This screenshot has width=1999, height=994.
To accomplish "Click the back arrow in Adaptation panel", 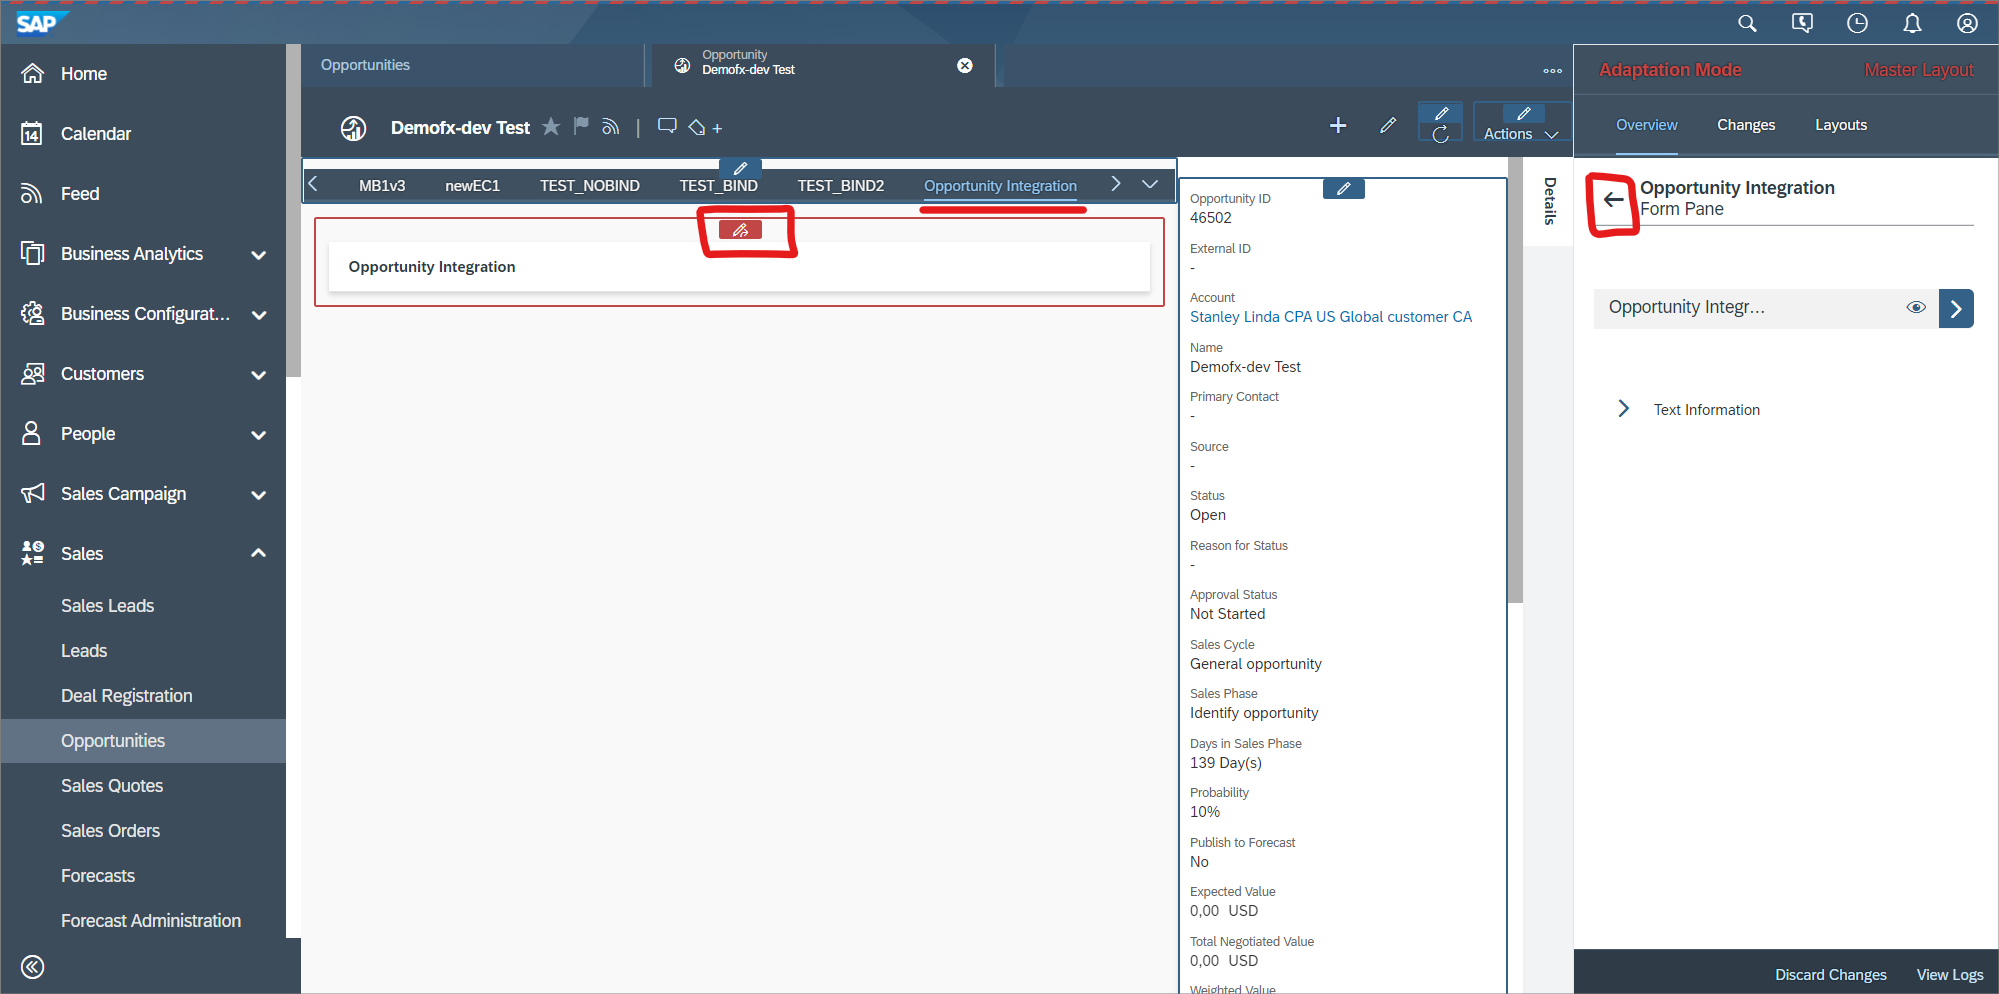I will pos(1613,200).
